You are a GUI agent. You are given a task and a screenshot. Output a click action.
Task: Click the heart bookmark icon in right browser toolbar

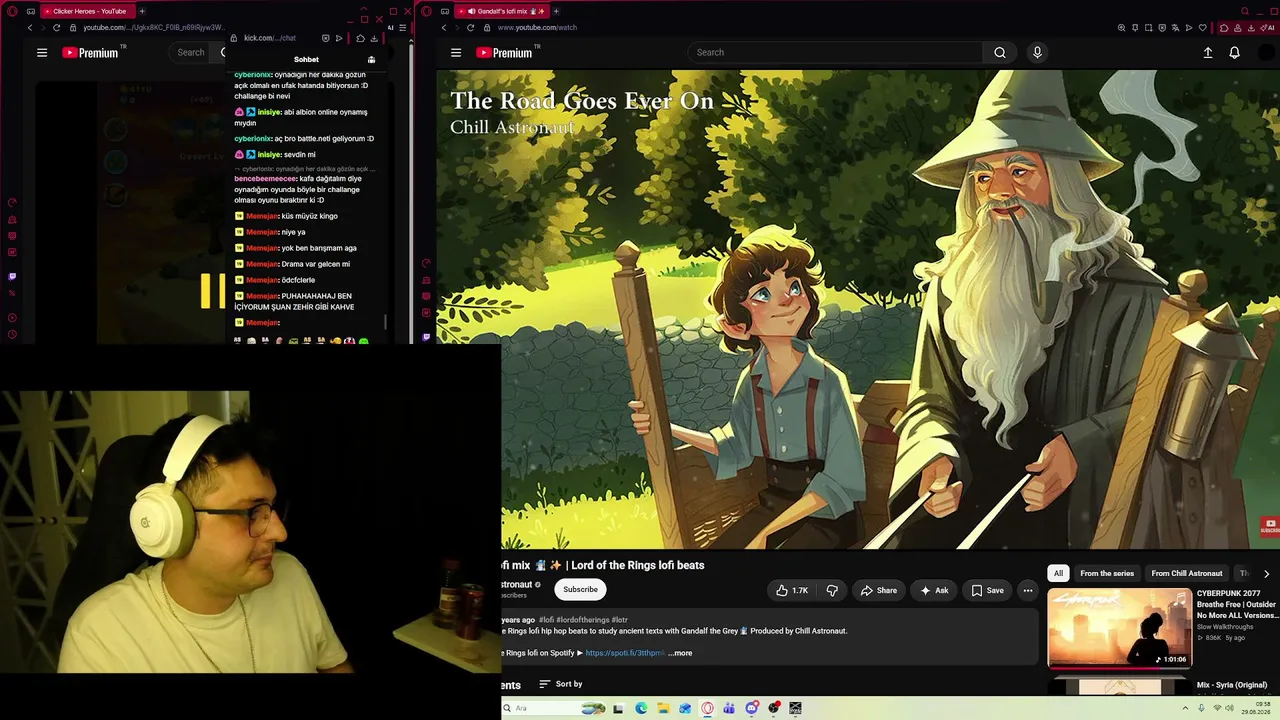pyautogui.click(x=1202, y=28)
